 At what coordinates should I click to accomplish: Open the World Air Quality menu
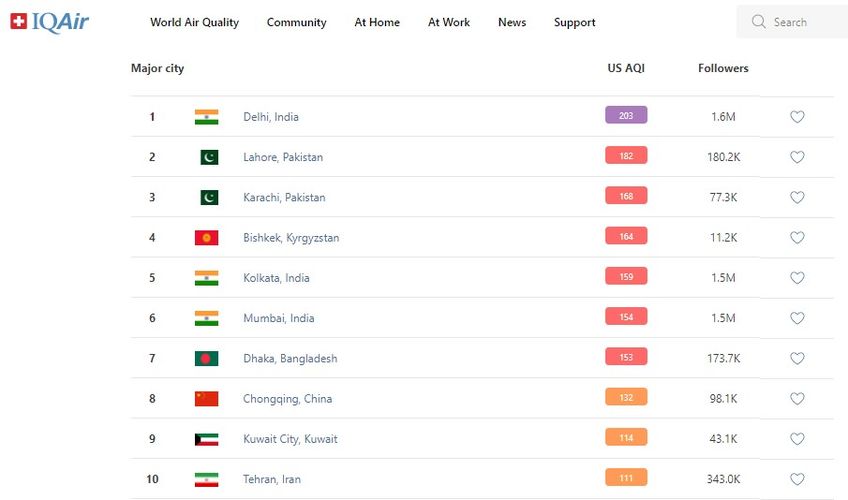click(194, 22)
